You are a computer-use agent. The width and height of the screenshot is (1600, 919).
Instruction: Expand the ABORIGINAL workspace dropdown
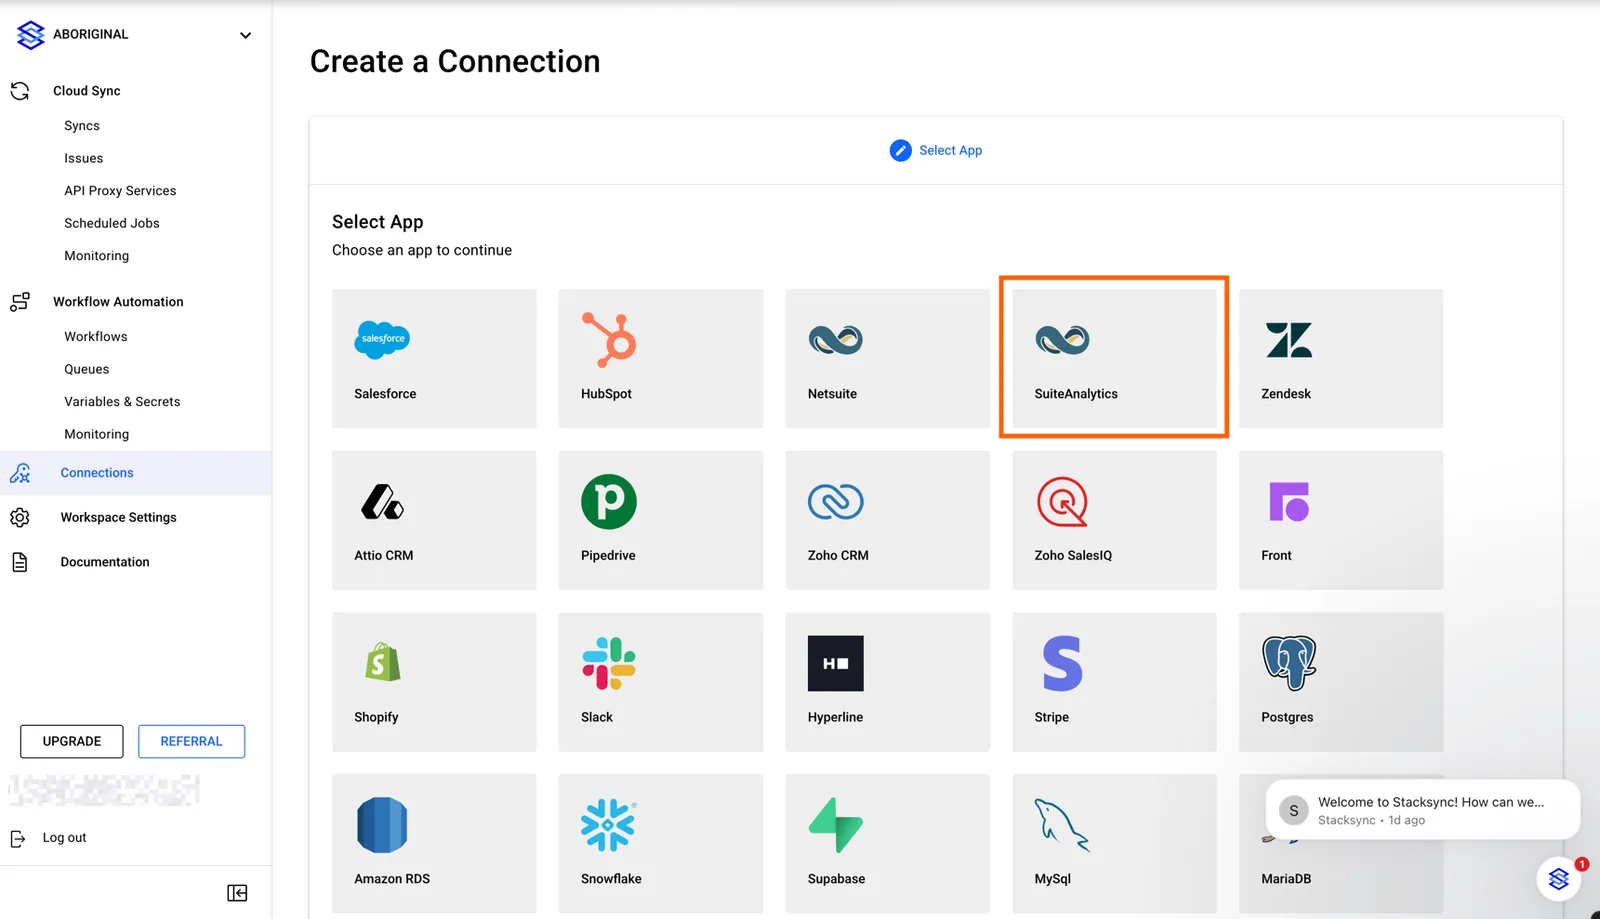tap(245, 35)
